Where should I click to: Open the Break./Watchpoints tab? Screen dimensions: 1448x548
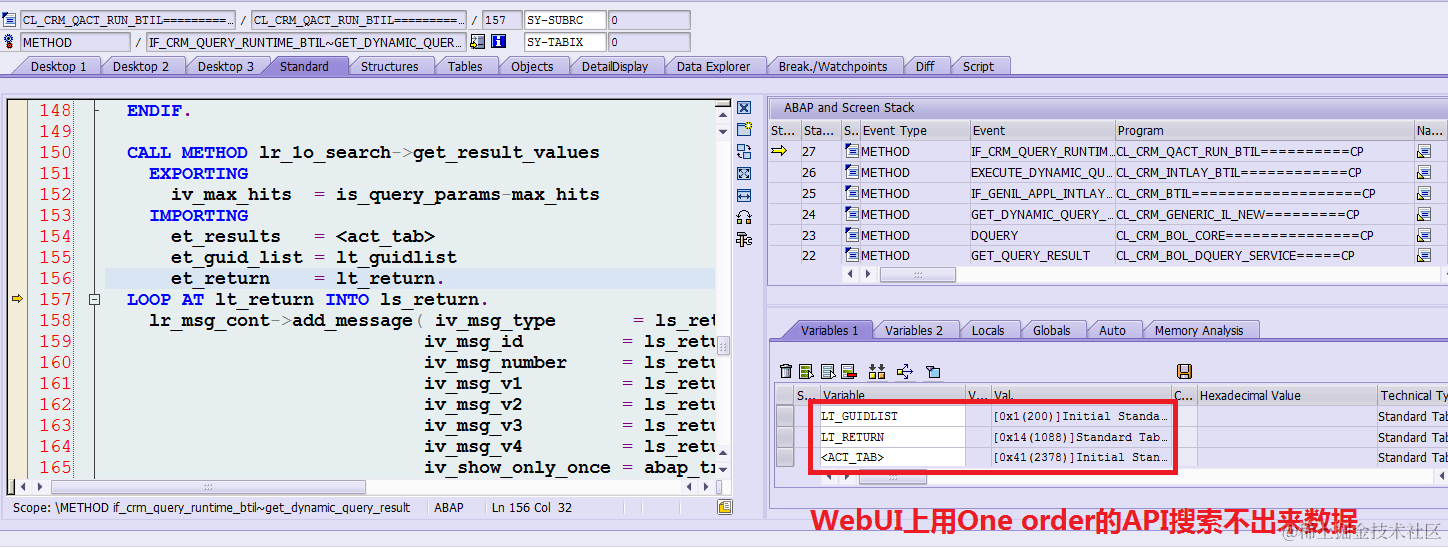(833, 66)
